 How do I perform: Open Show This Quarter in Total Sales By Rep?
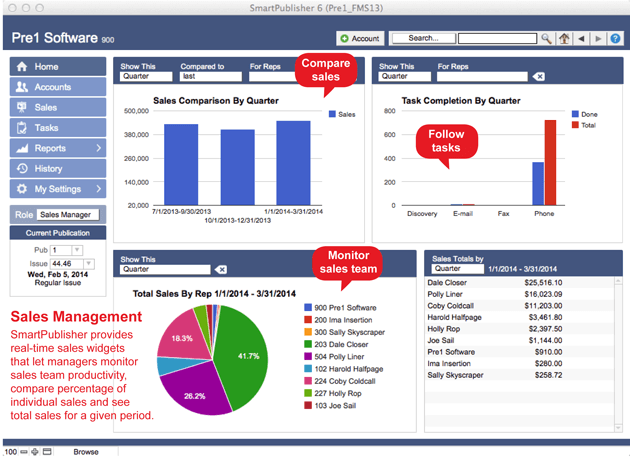pos(165,270)
